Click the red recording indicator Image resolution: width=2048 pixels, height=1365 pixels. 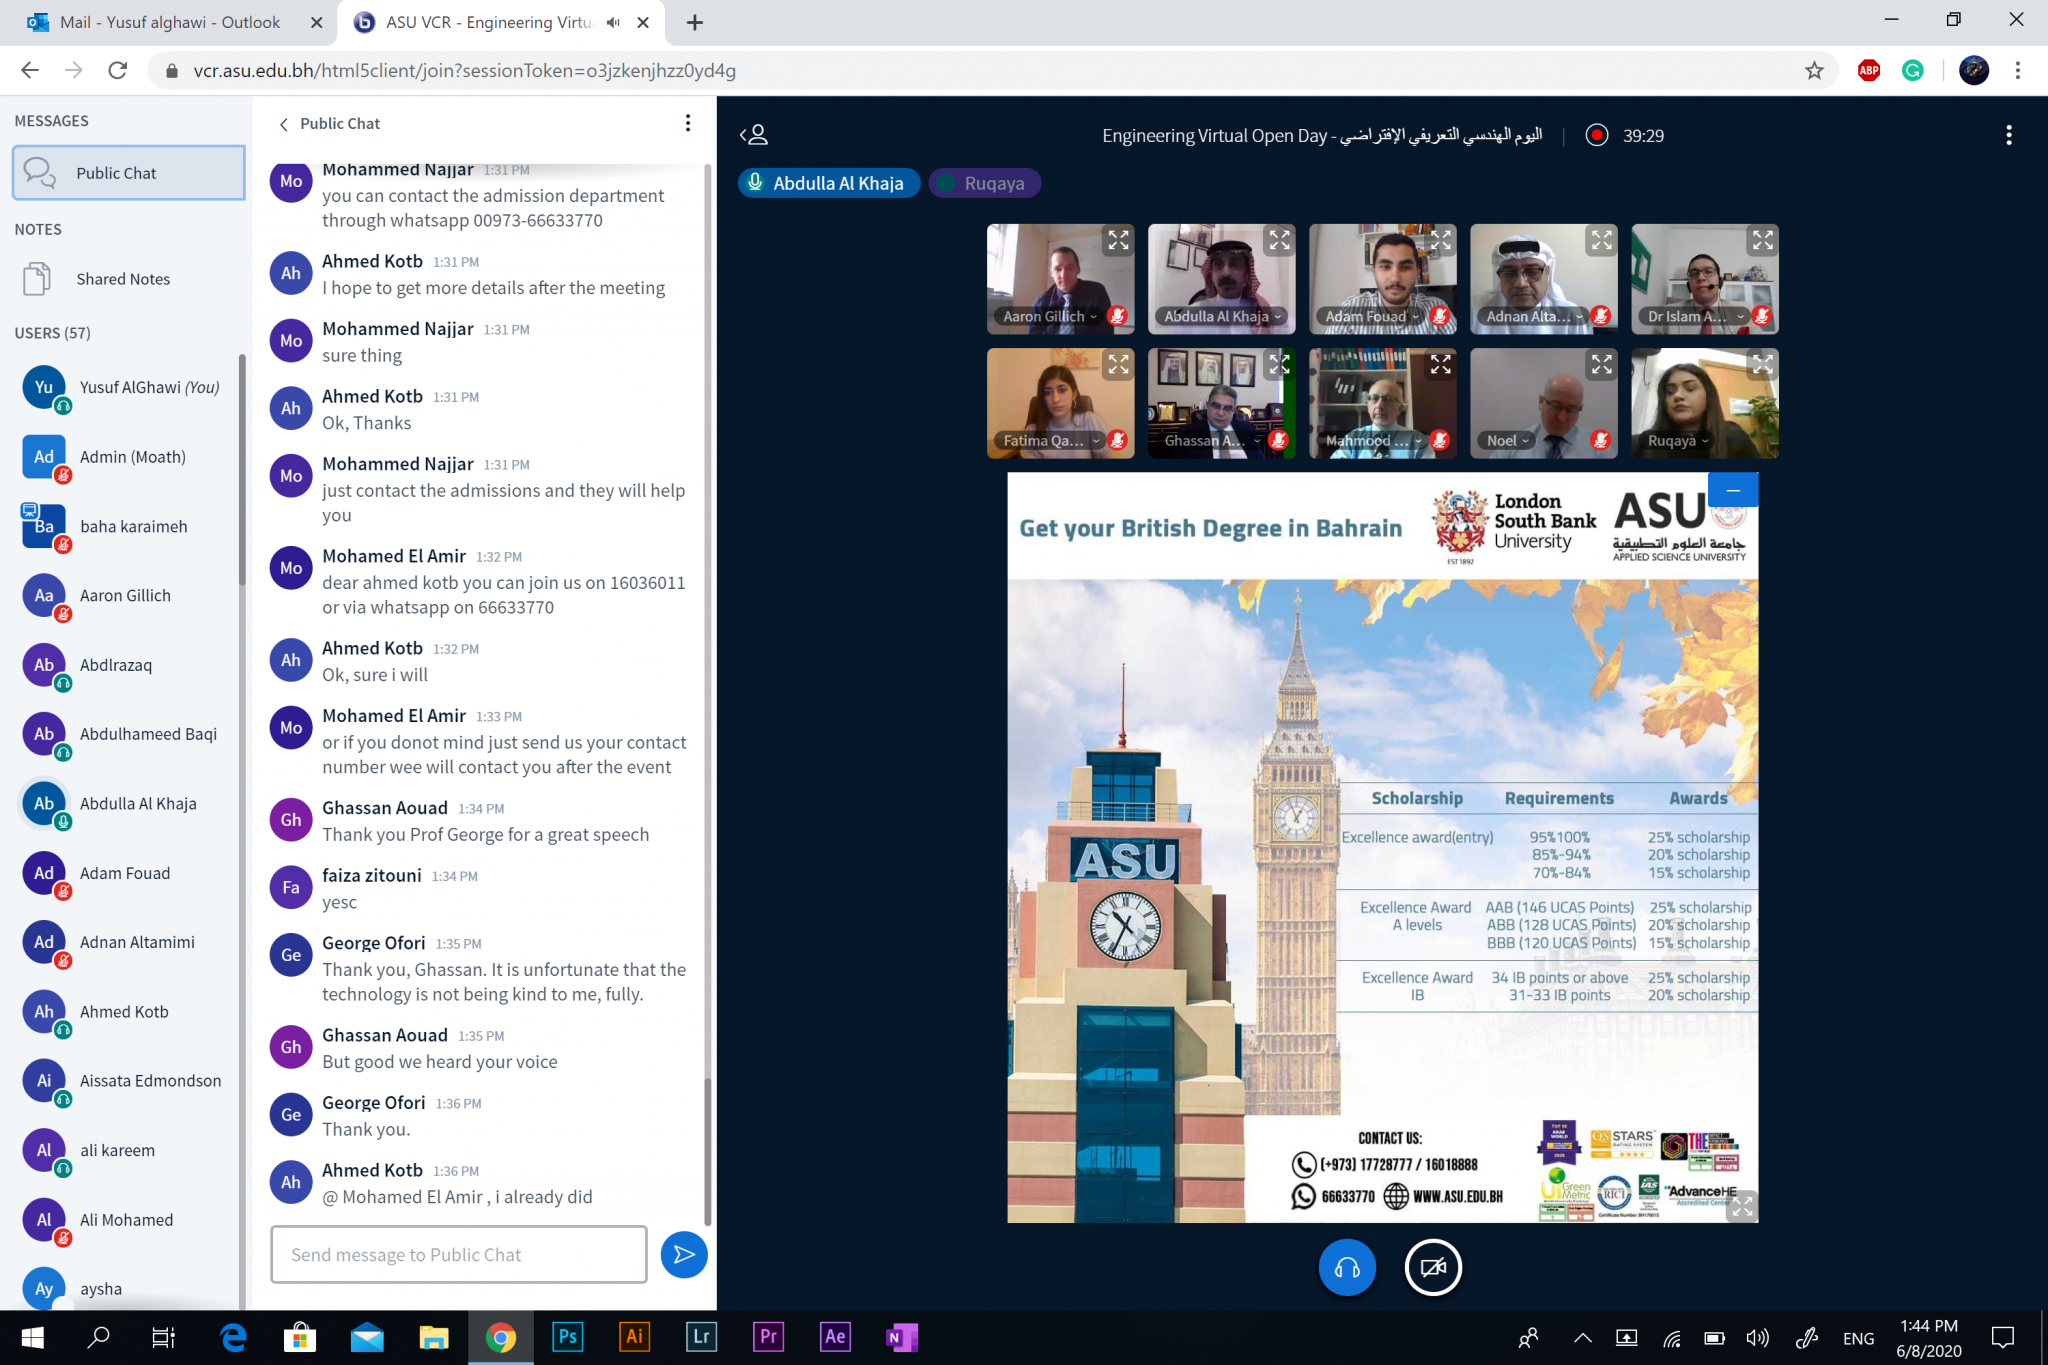pyautogui.click(x=1597, y=135)
